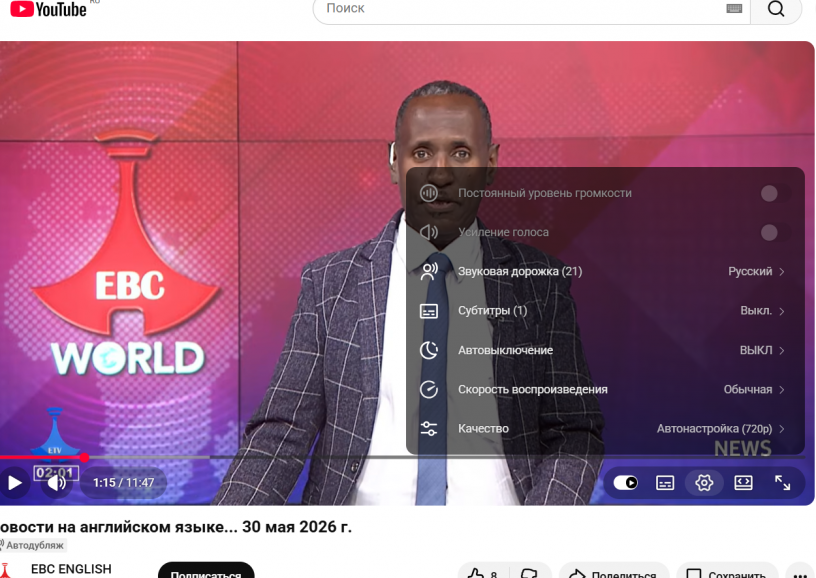The width and height of the screenshot is (816, 578).
Task: Open the on-screen keyboard icon in search
Action: click(x=734, y=8)
